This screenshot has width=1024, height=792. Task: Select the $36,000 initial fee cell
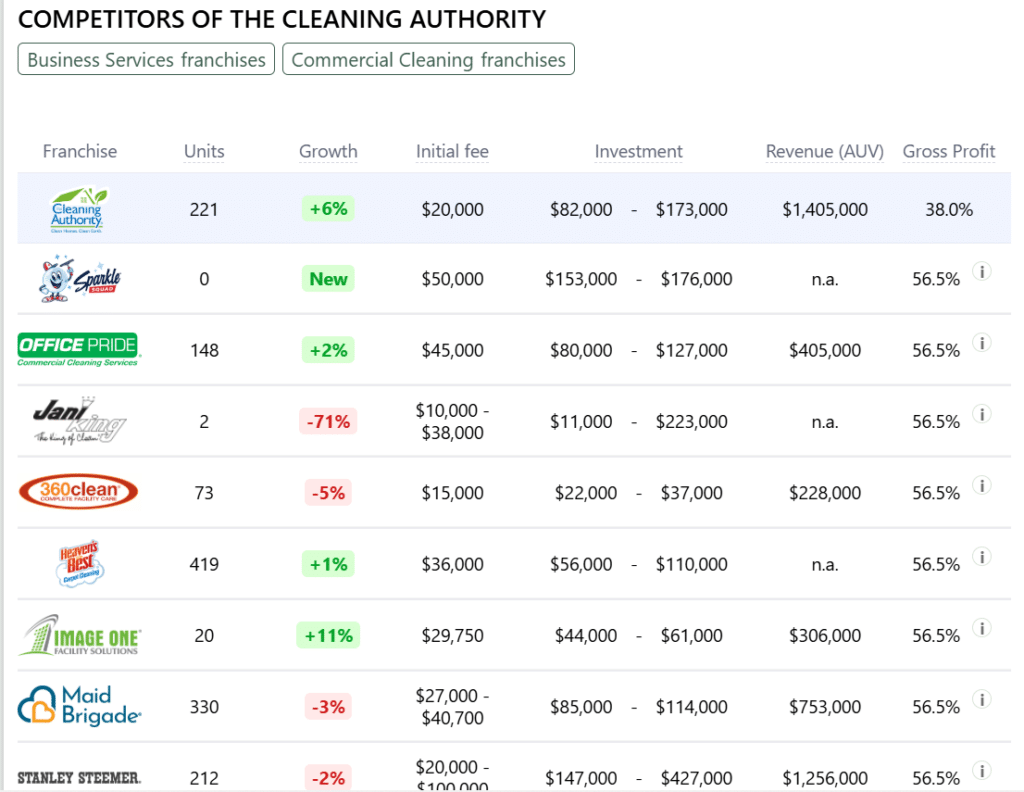[452, 564]
